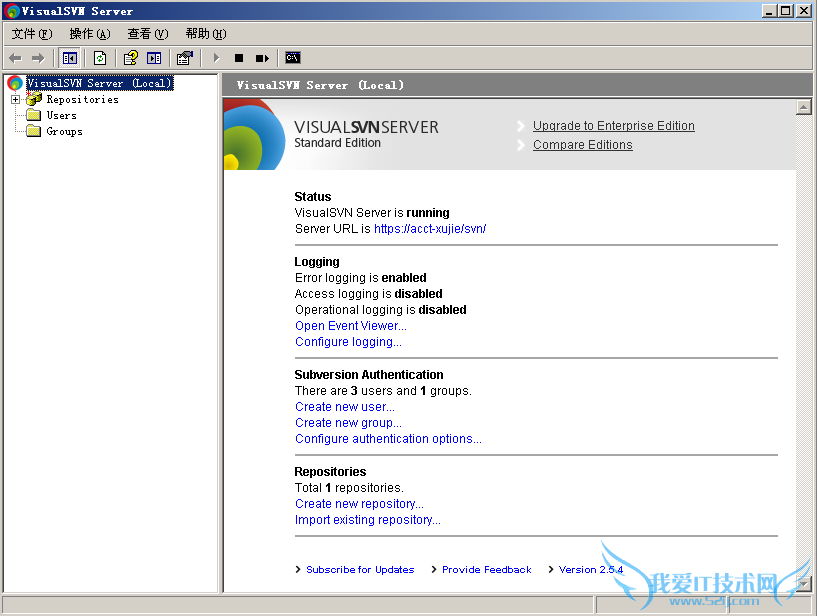817x616 pixels.
Task: Open the Help toolbar icon
Action: (x=131, y=58)
